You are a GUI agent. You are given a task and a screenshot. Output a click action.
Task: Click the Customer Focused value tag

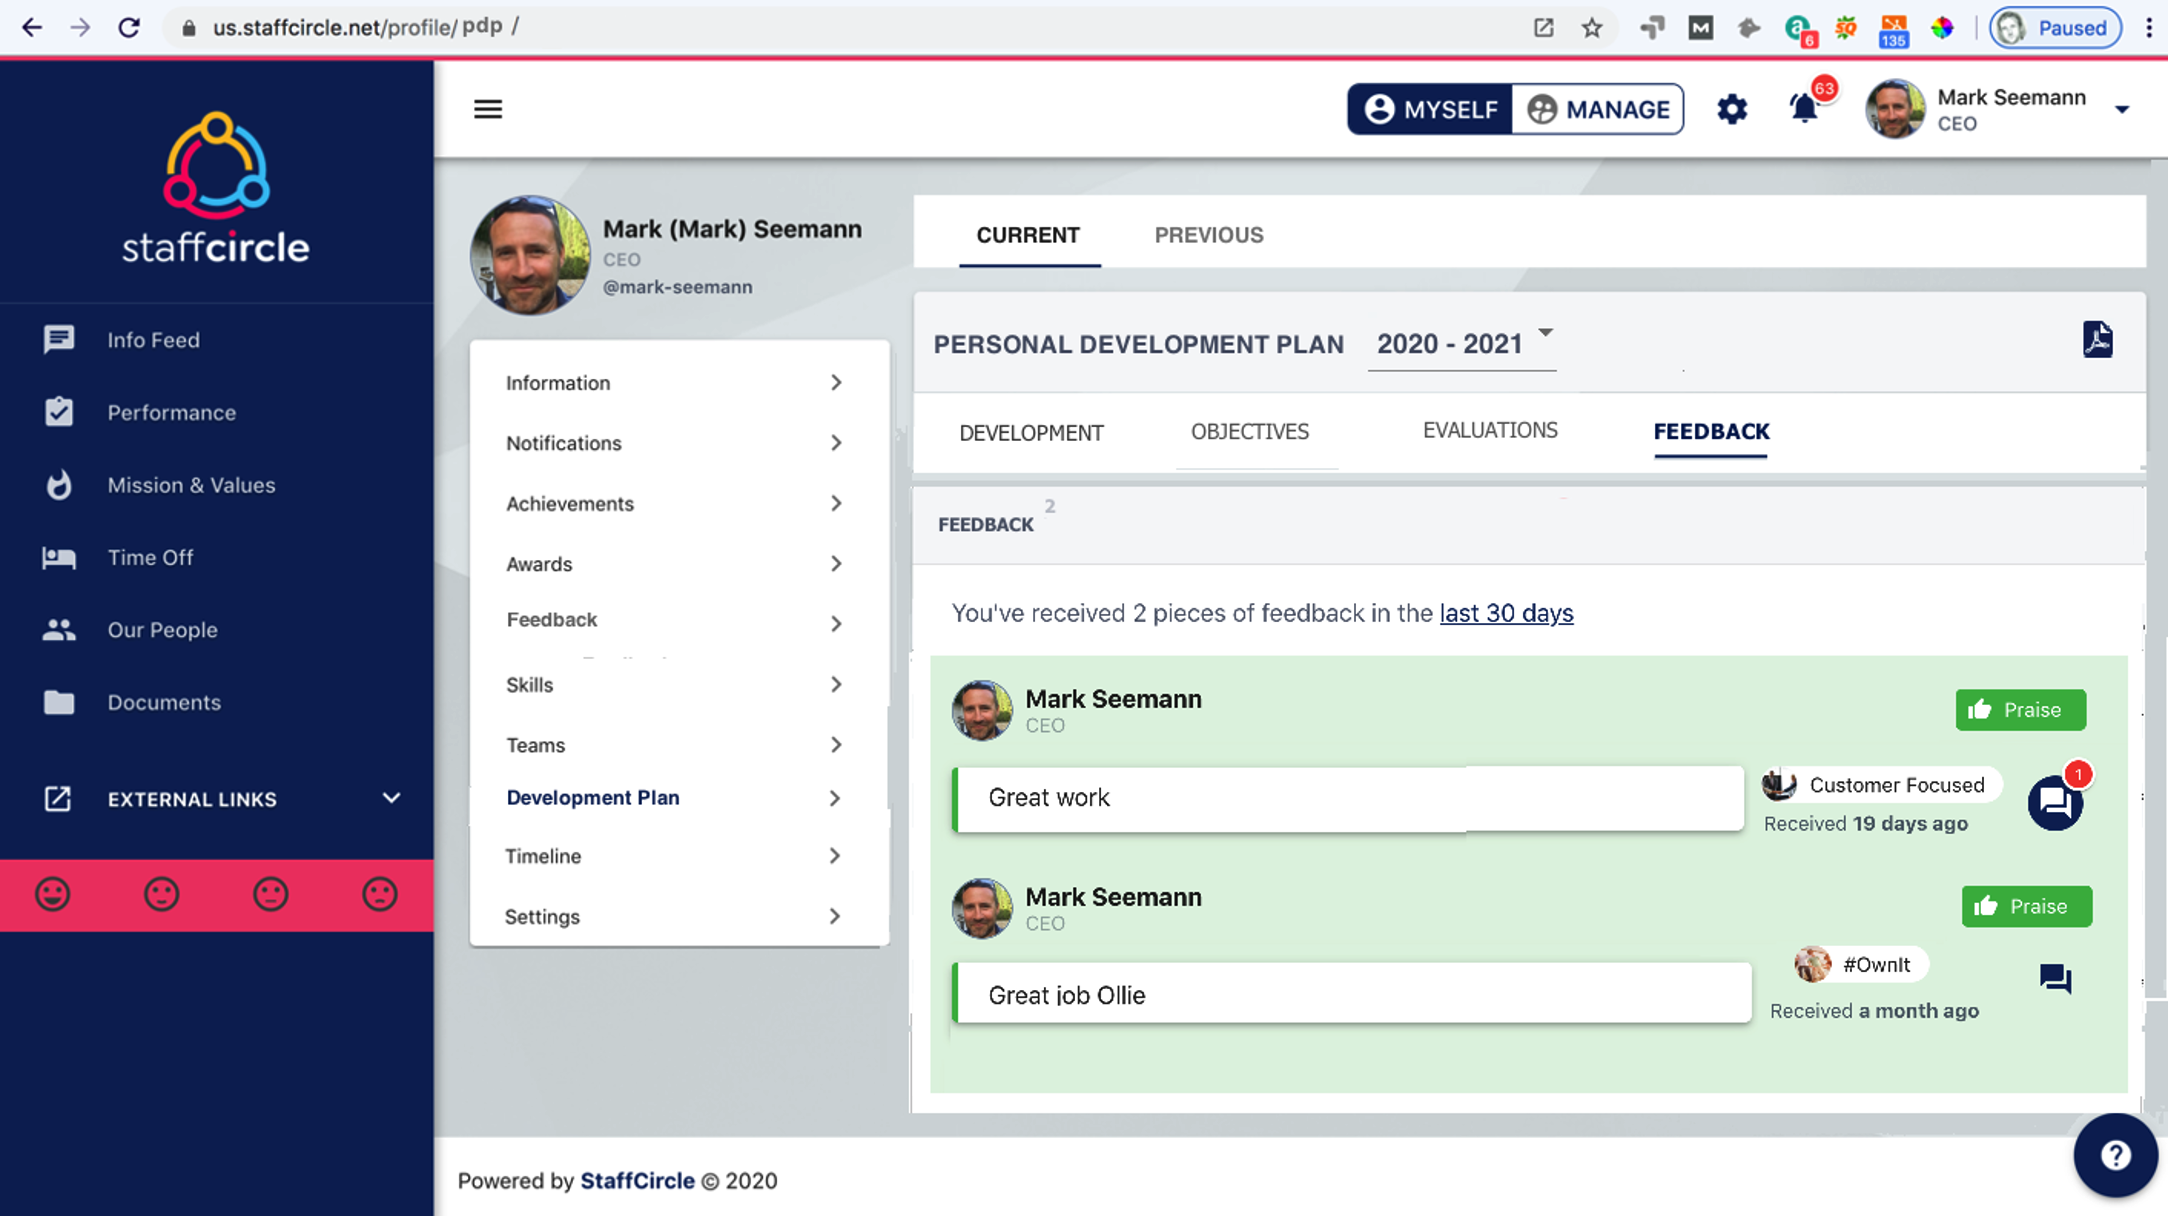[x=1880, y=785]
